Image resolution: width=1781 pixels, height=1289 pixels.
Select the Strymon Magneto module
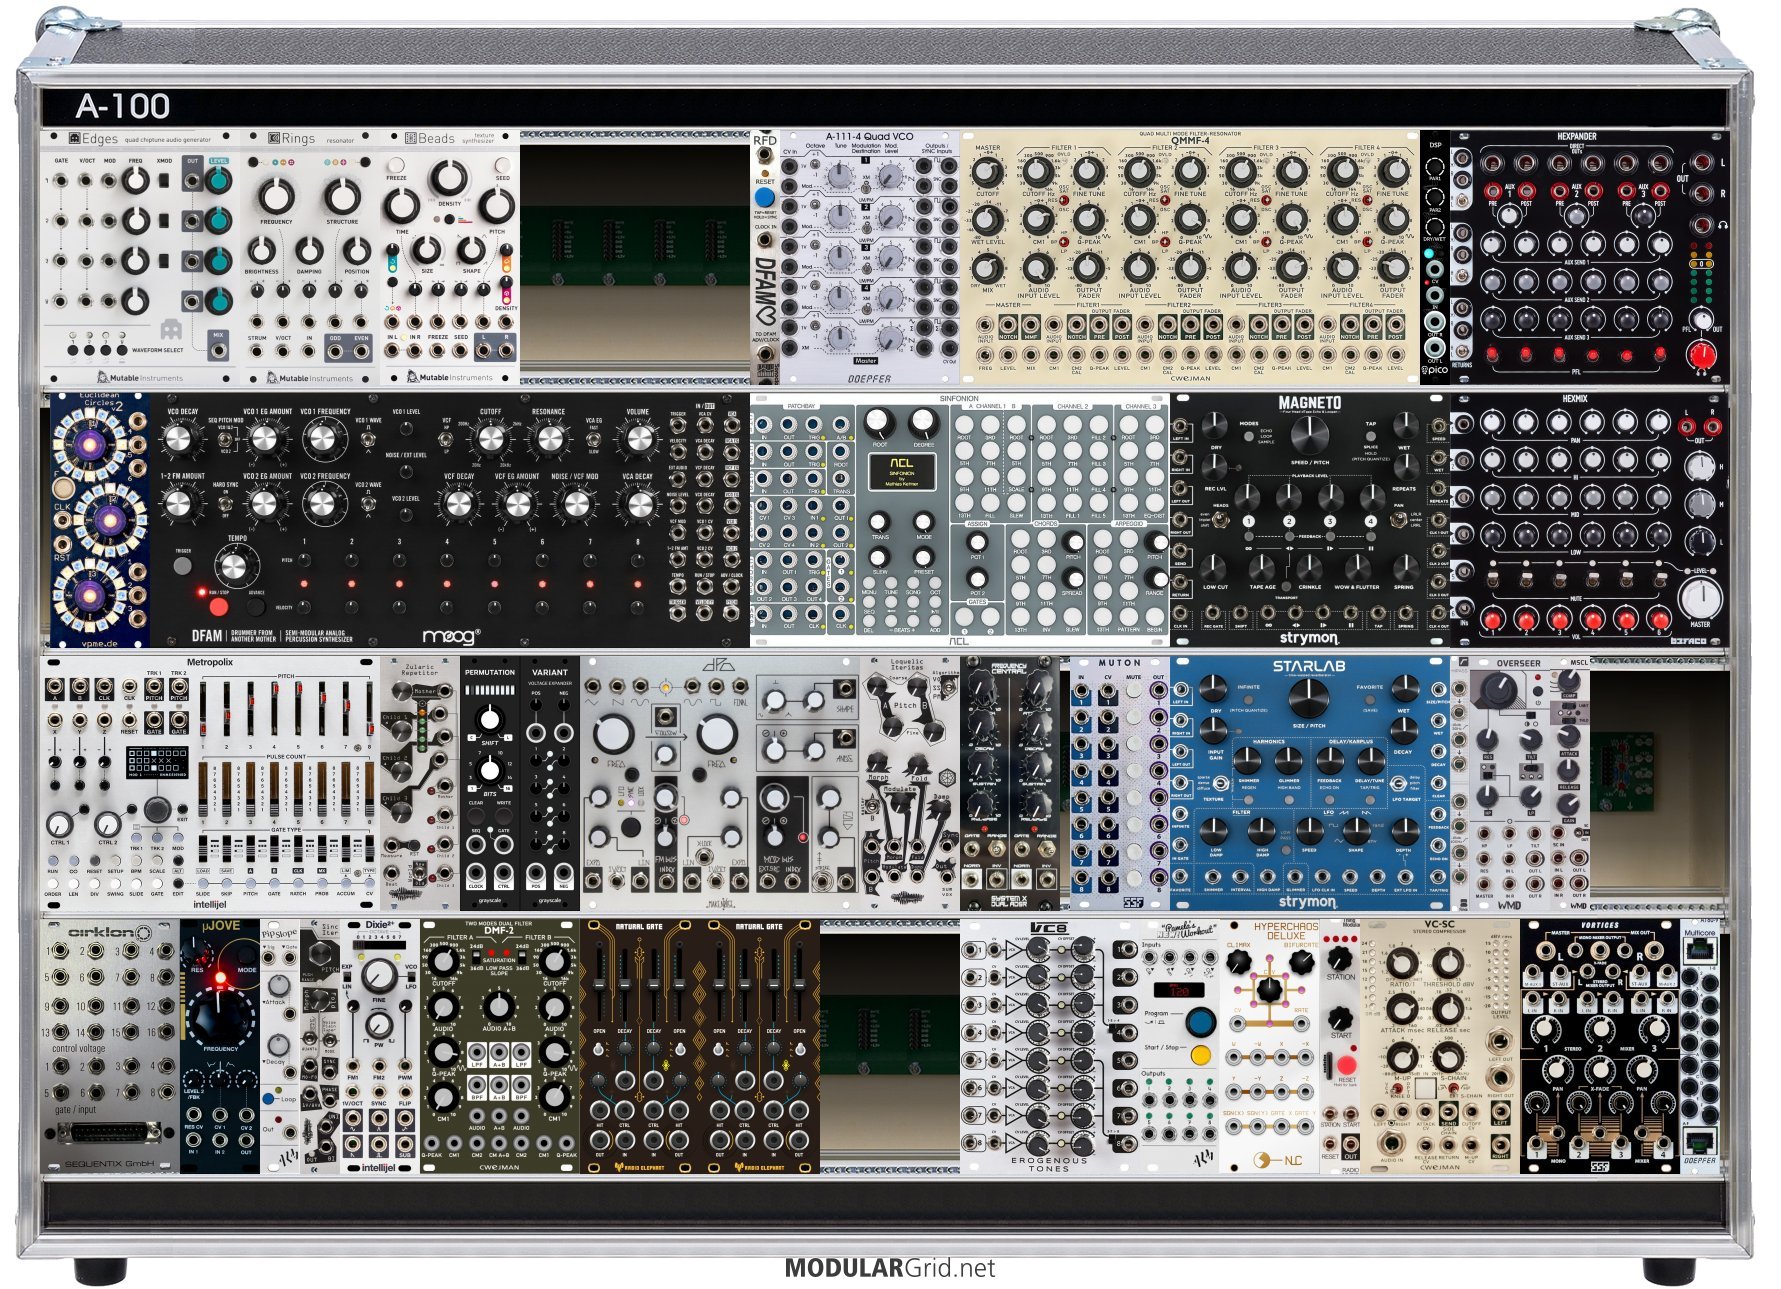[1310, 520]
